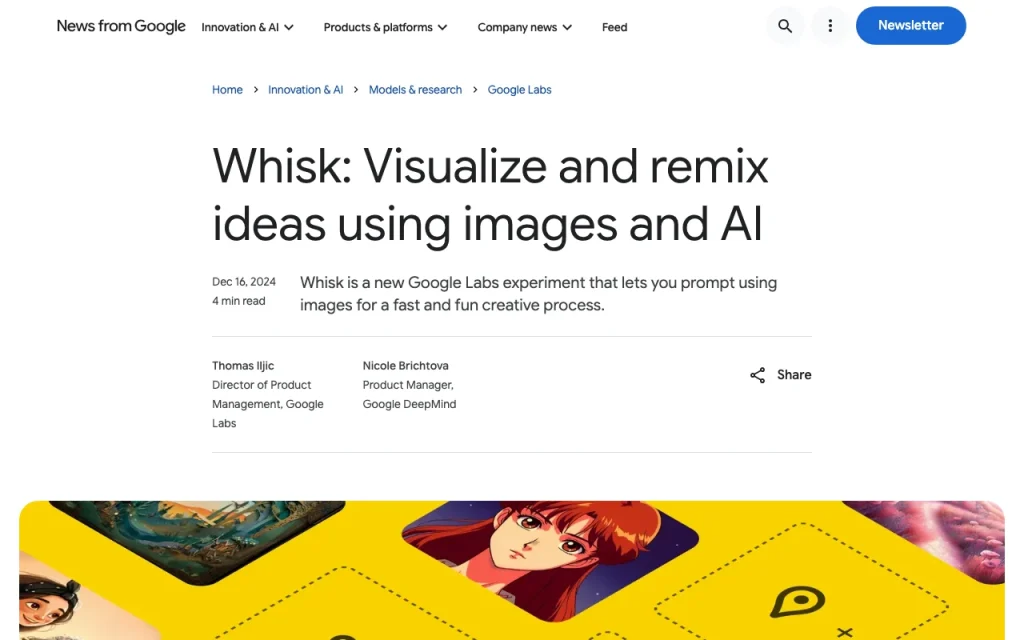Follow the Models & research breadcrumb link
1024x640 pixels.
[415, 89]
